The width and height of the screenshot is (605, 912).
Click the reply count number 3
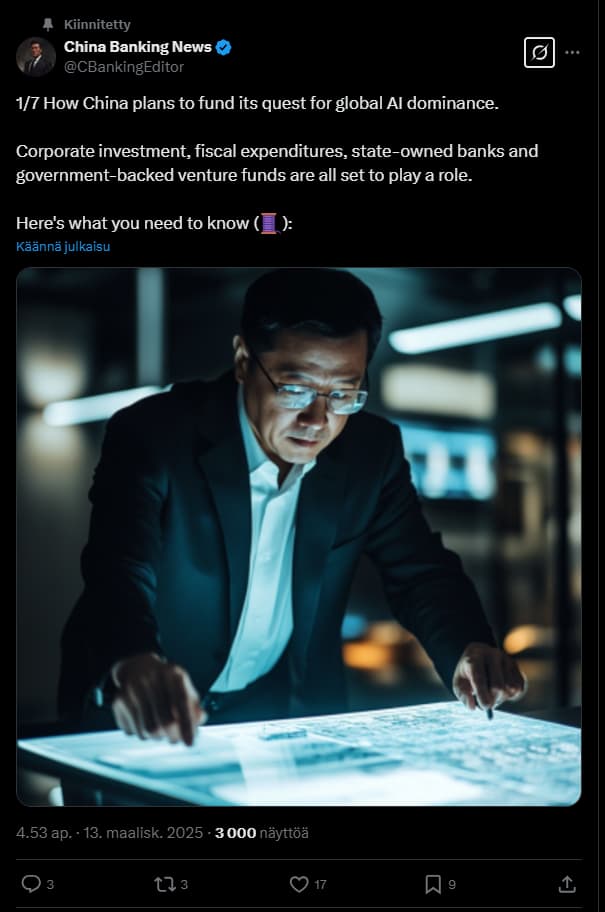(x=50, y=885)
